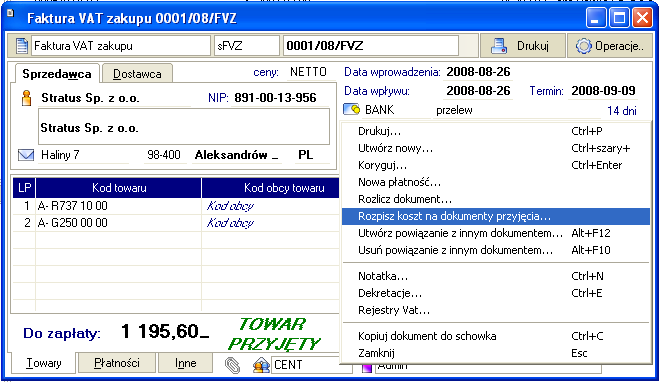The height and width of the screenshot is (382, 659).
Task: Open the Płatności bottom tab
Action: 117,363
